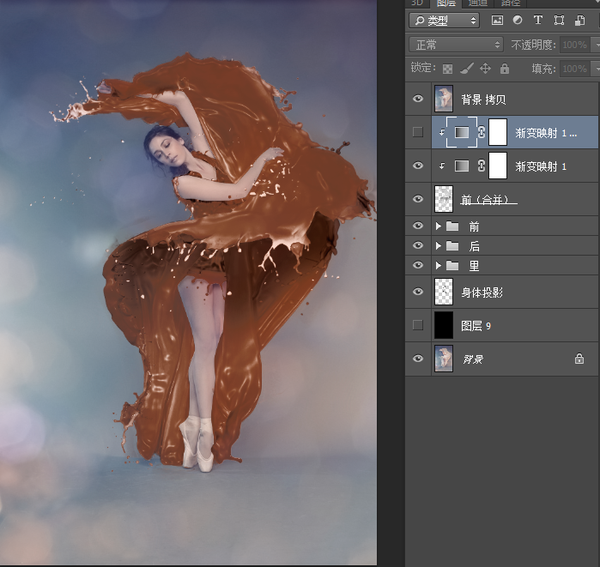This screenshot has width=600, height=567.
Task: Click the adjustment layer filter icon
Action: 517,20
